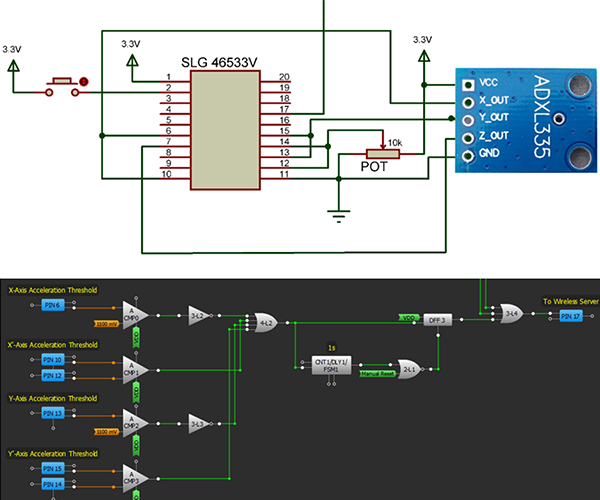Screen dimensions: 600x500
Task: Click the Z_OUT pin on ADXL335
Action: click(468, 138)
